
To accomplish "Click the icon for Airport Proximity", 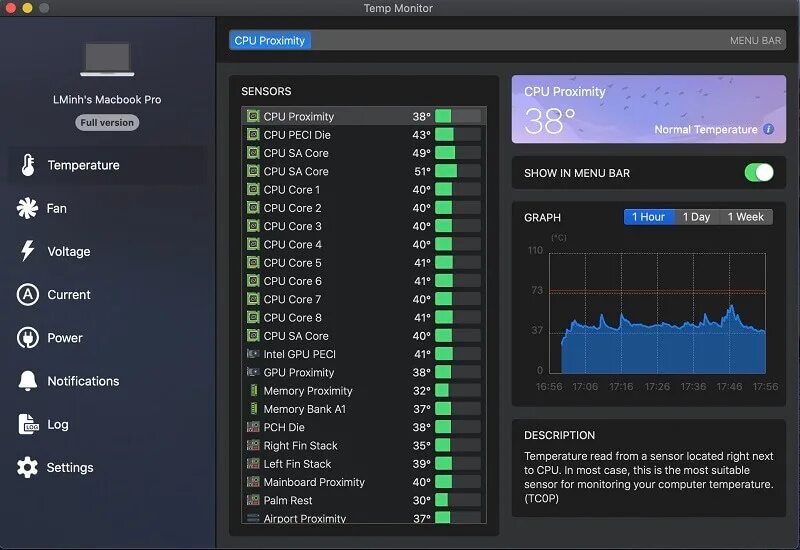I will pyautogui.click(x=253, y=518).
